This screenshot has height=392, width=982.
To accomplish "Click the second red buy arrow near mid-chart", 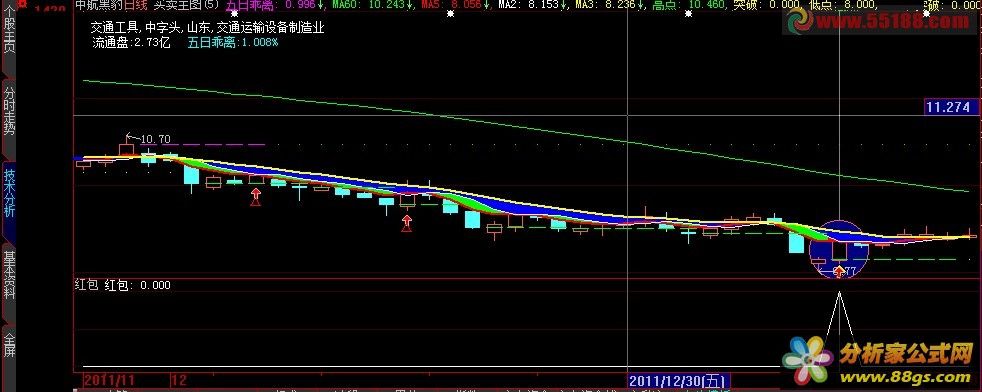I will pyautogui.click(x=407, y=223).
